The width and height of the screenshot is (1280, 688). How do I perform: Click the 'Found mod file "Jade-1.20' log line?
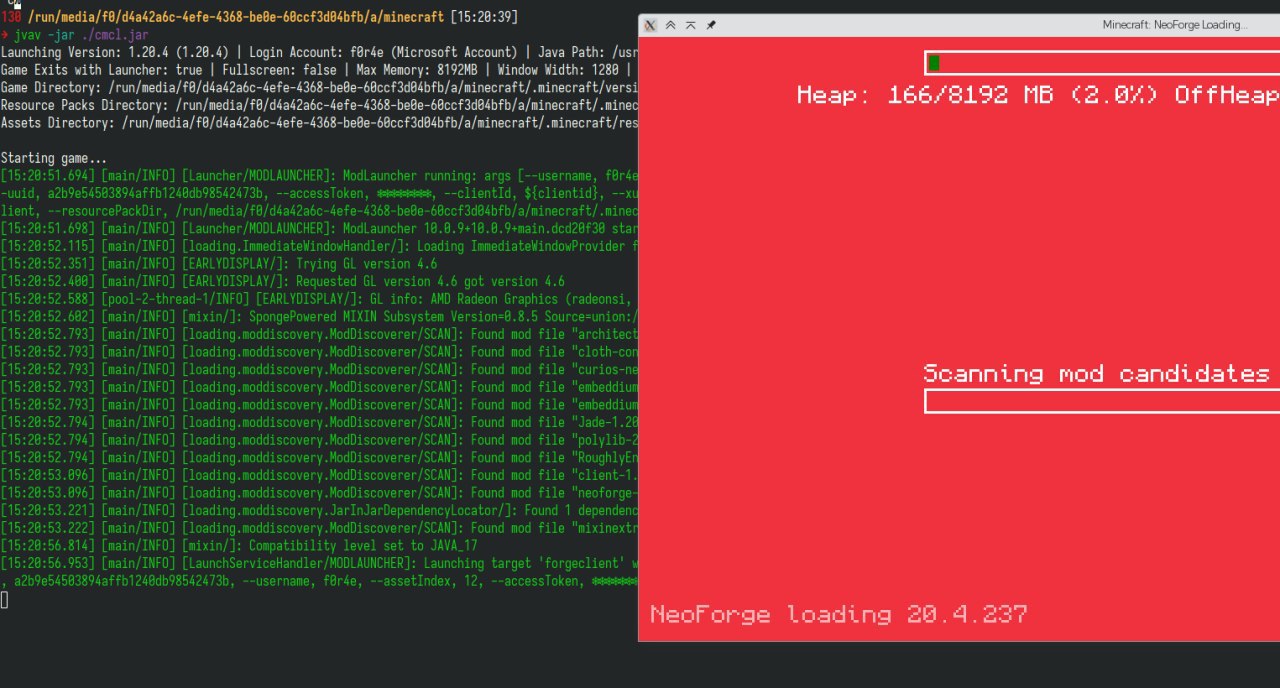click(319, 422)
